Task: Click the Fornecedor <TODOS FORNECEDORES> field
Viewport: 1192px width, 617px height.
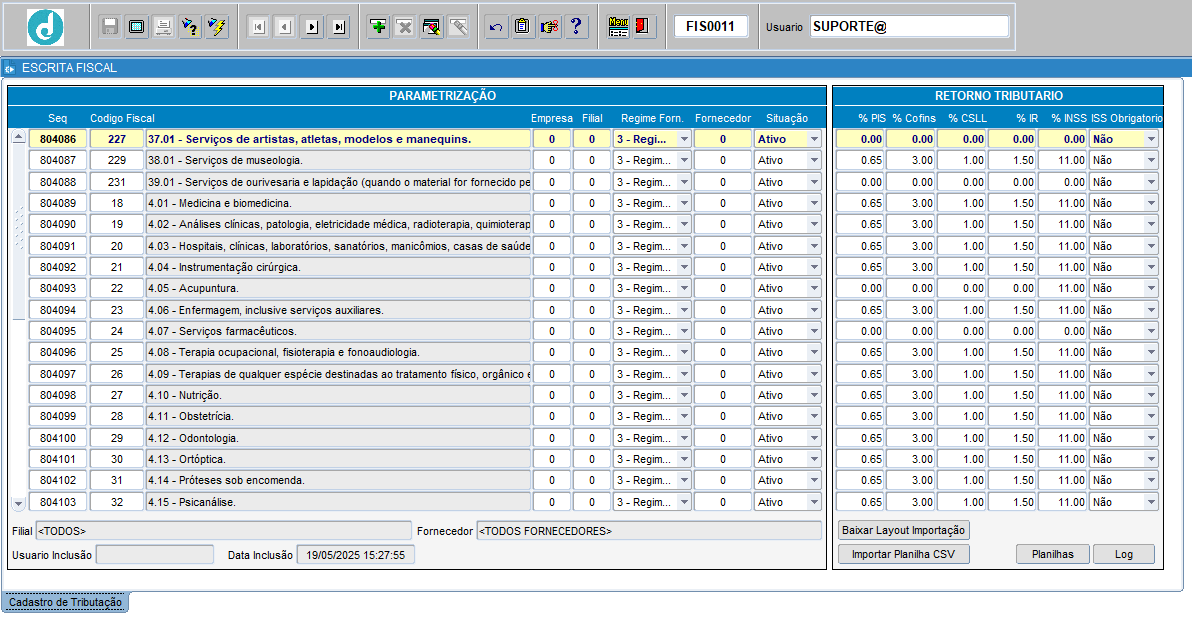Action: coord(649,530)
